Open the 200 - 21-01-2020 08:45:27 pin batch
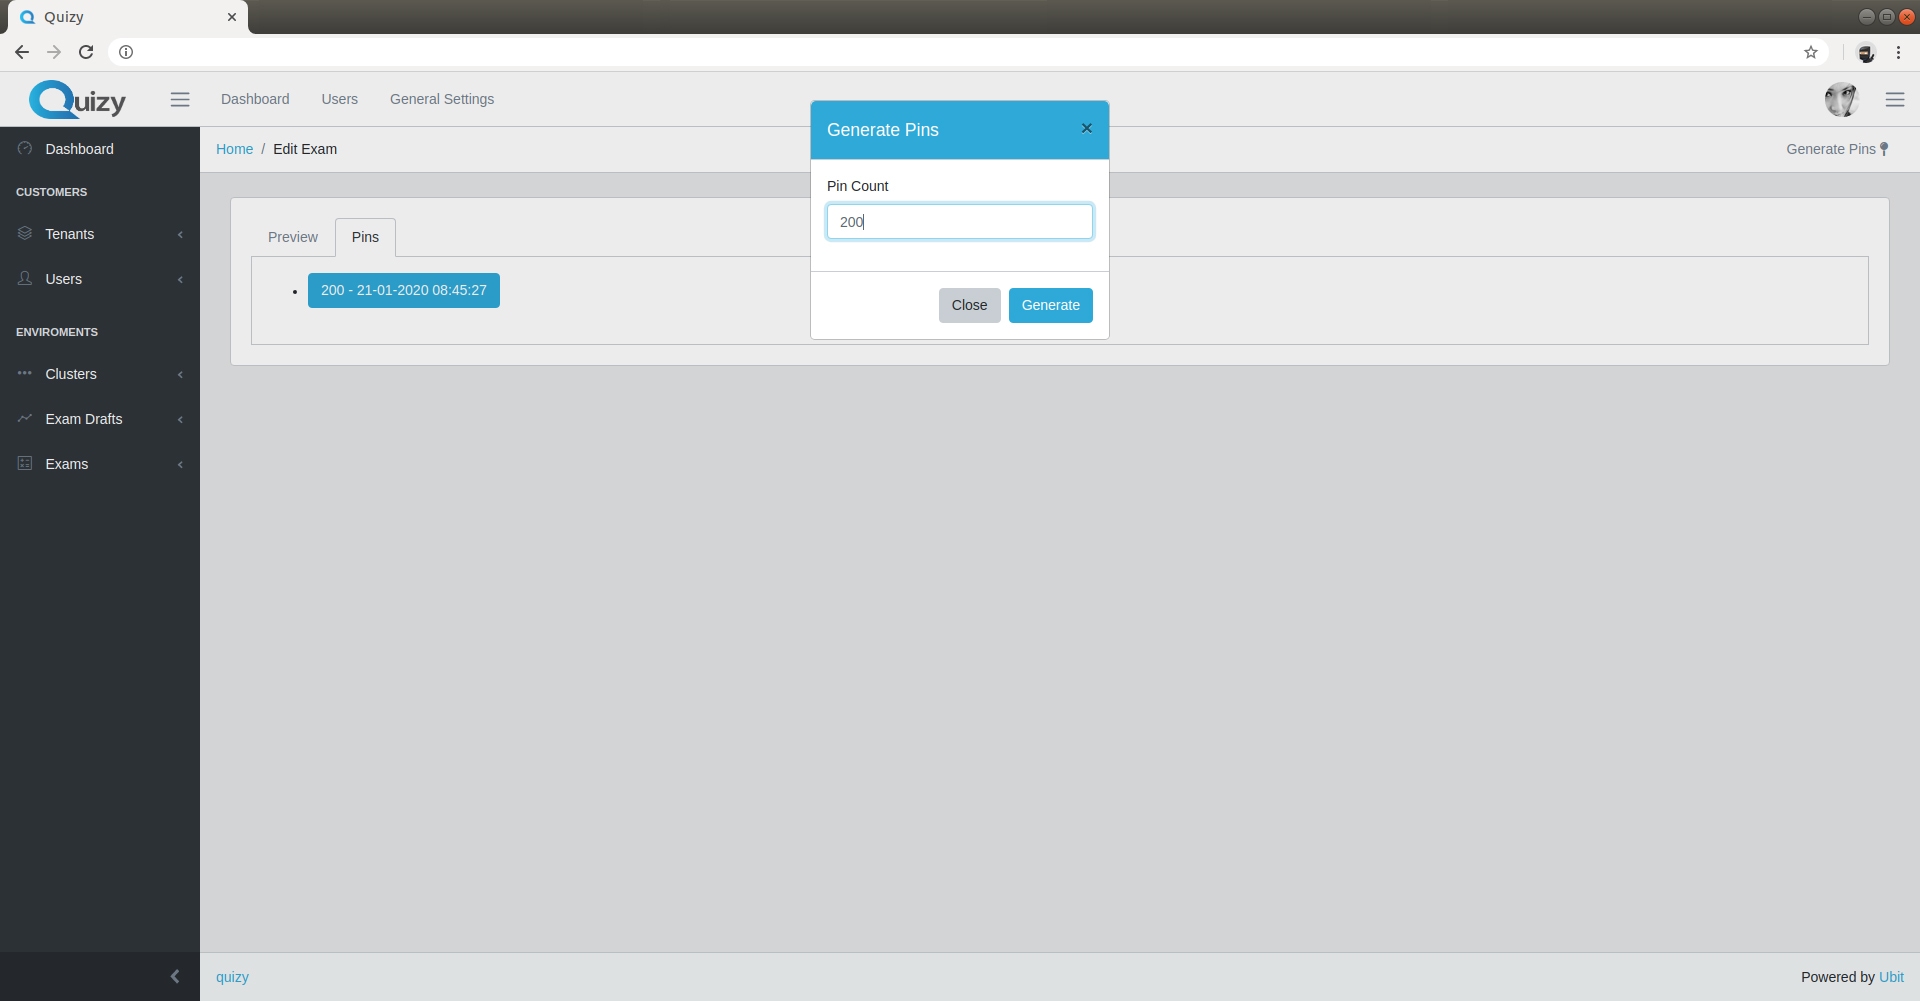This screenshot has height=1001, width=1920. [x=404, y=290]
